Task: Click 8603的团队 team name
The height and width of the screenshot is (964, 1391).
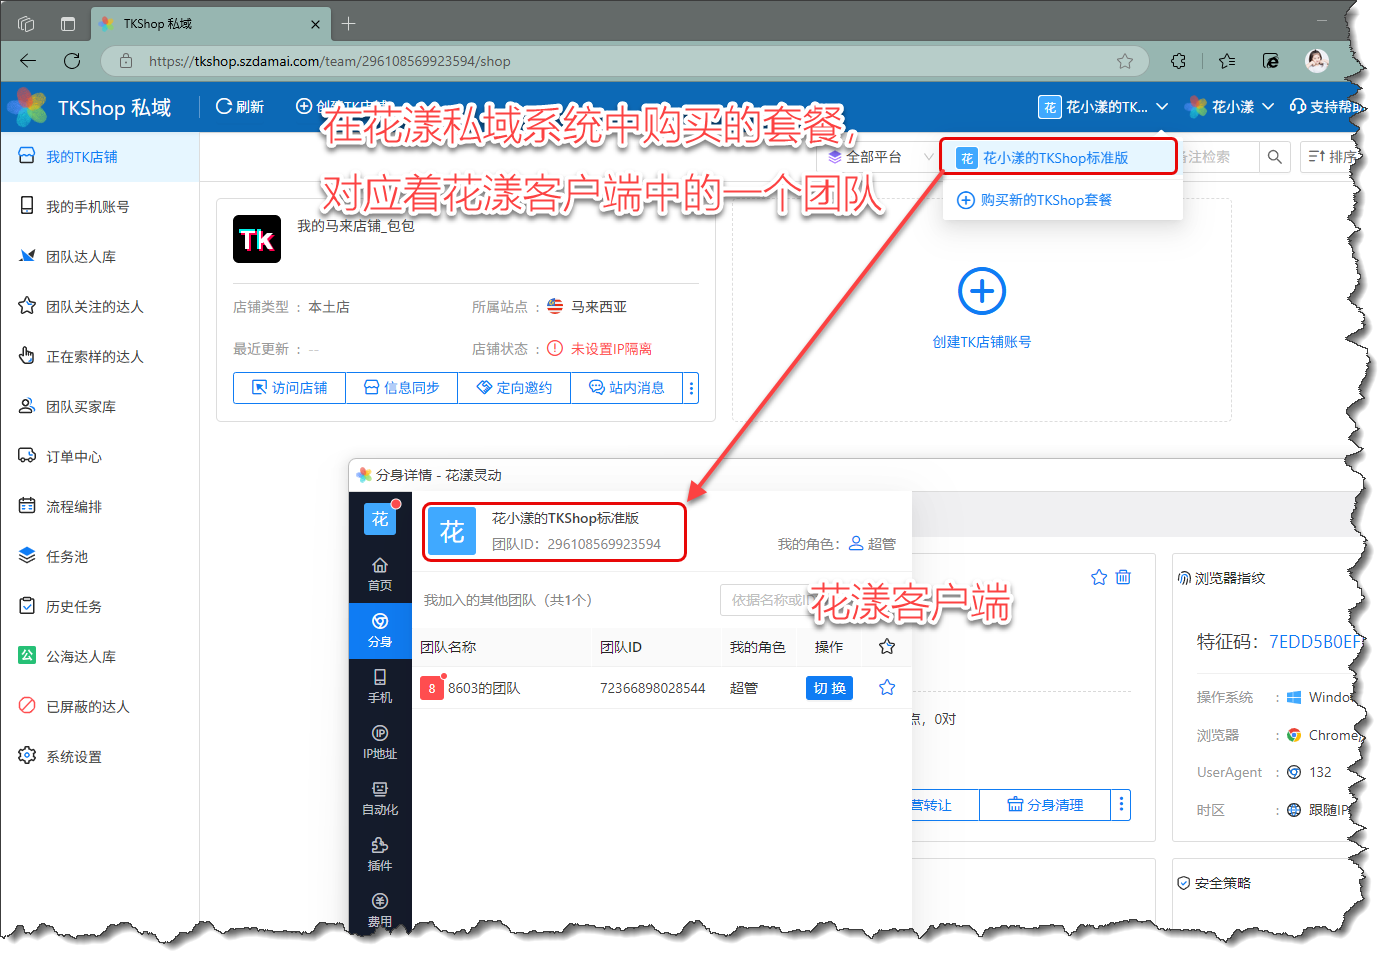Action: coord(484,688)
